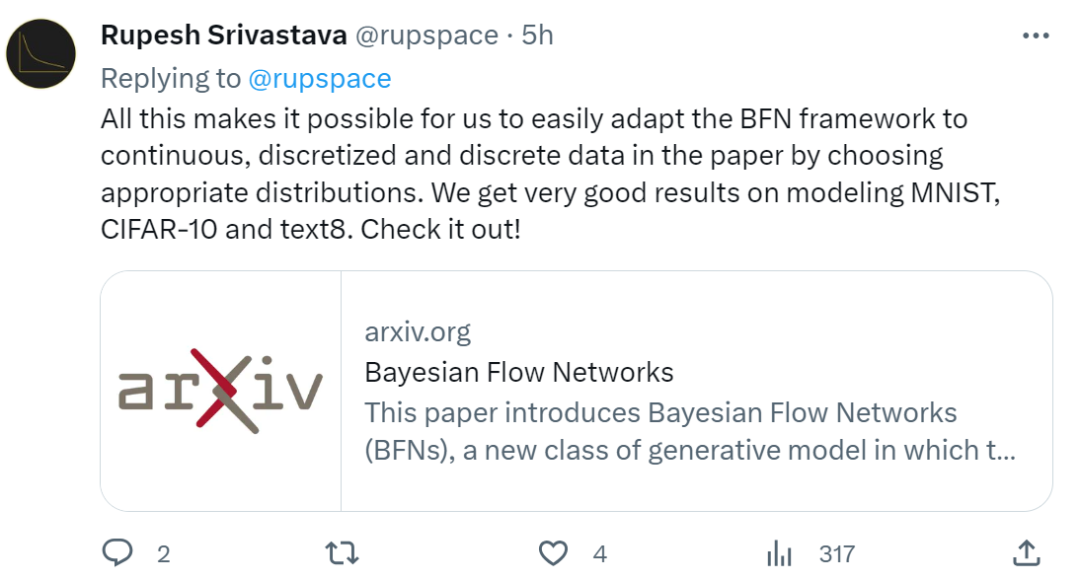Screen dimensions: 1080x580
Task: Click the view count of 317
Action: [837, 554]
